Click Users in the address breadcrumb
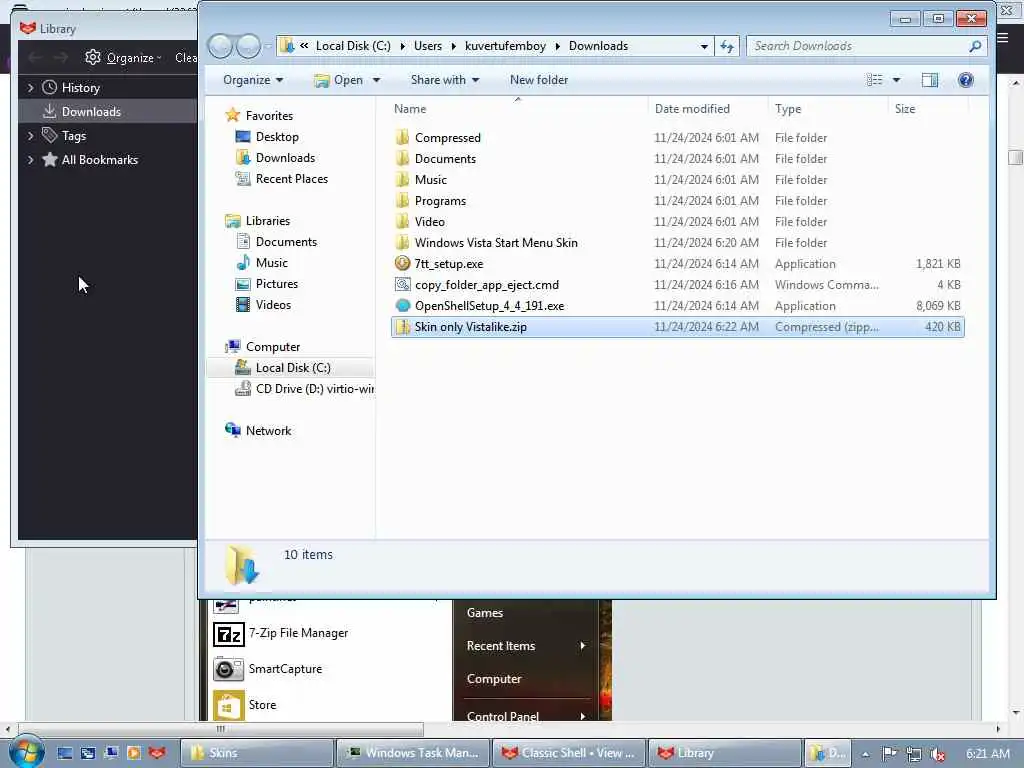Screen dimensions: 1024x768 pyautogui.click(x=428, y=46)
